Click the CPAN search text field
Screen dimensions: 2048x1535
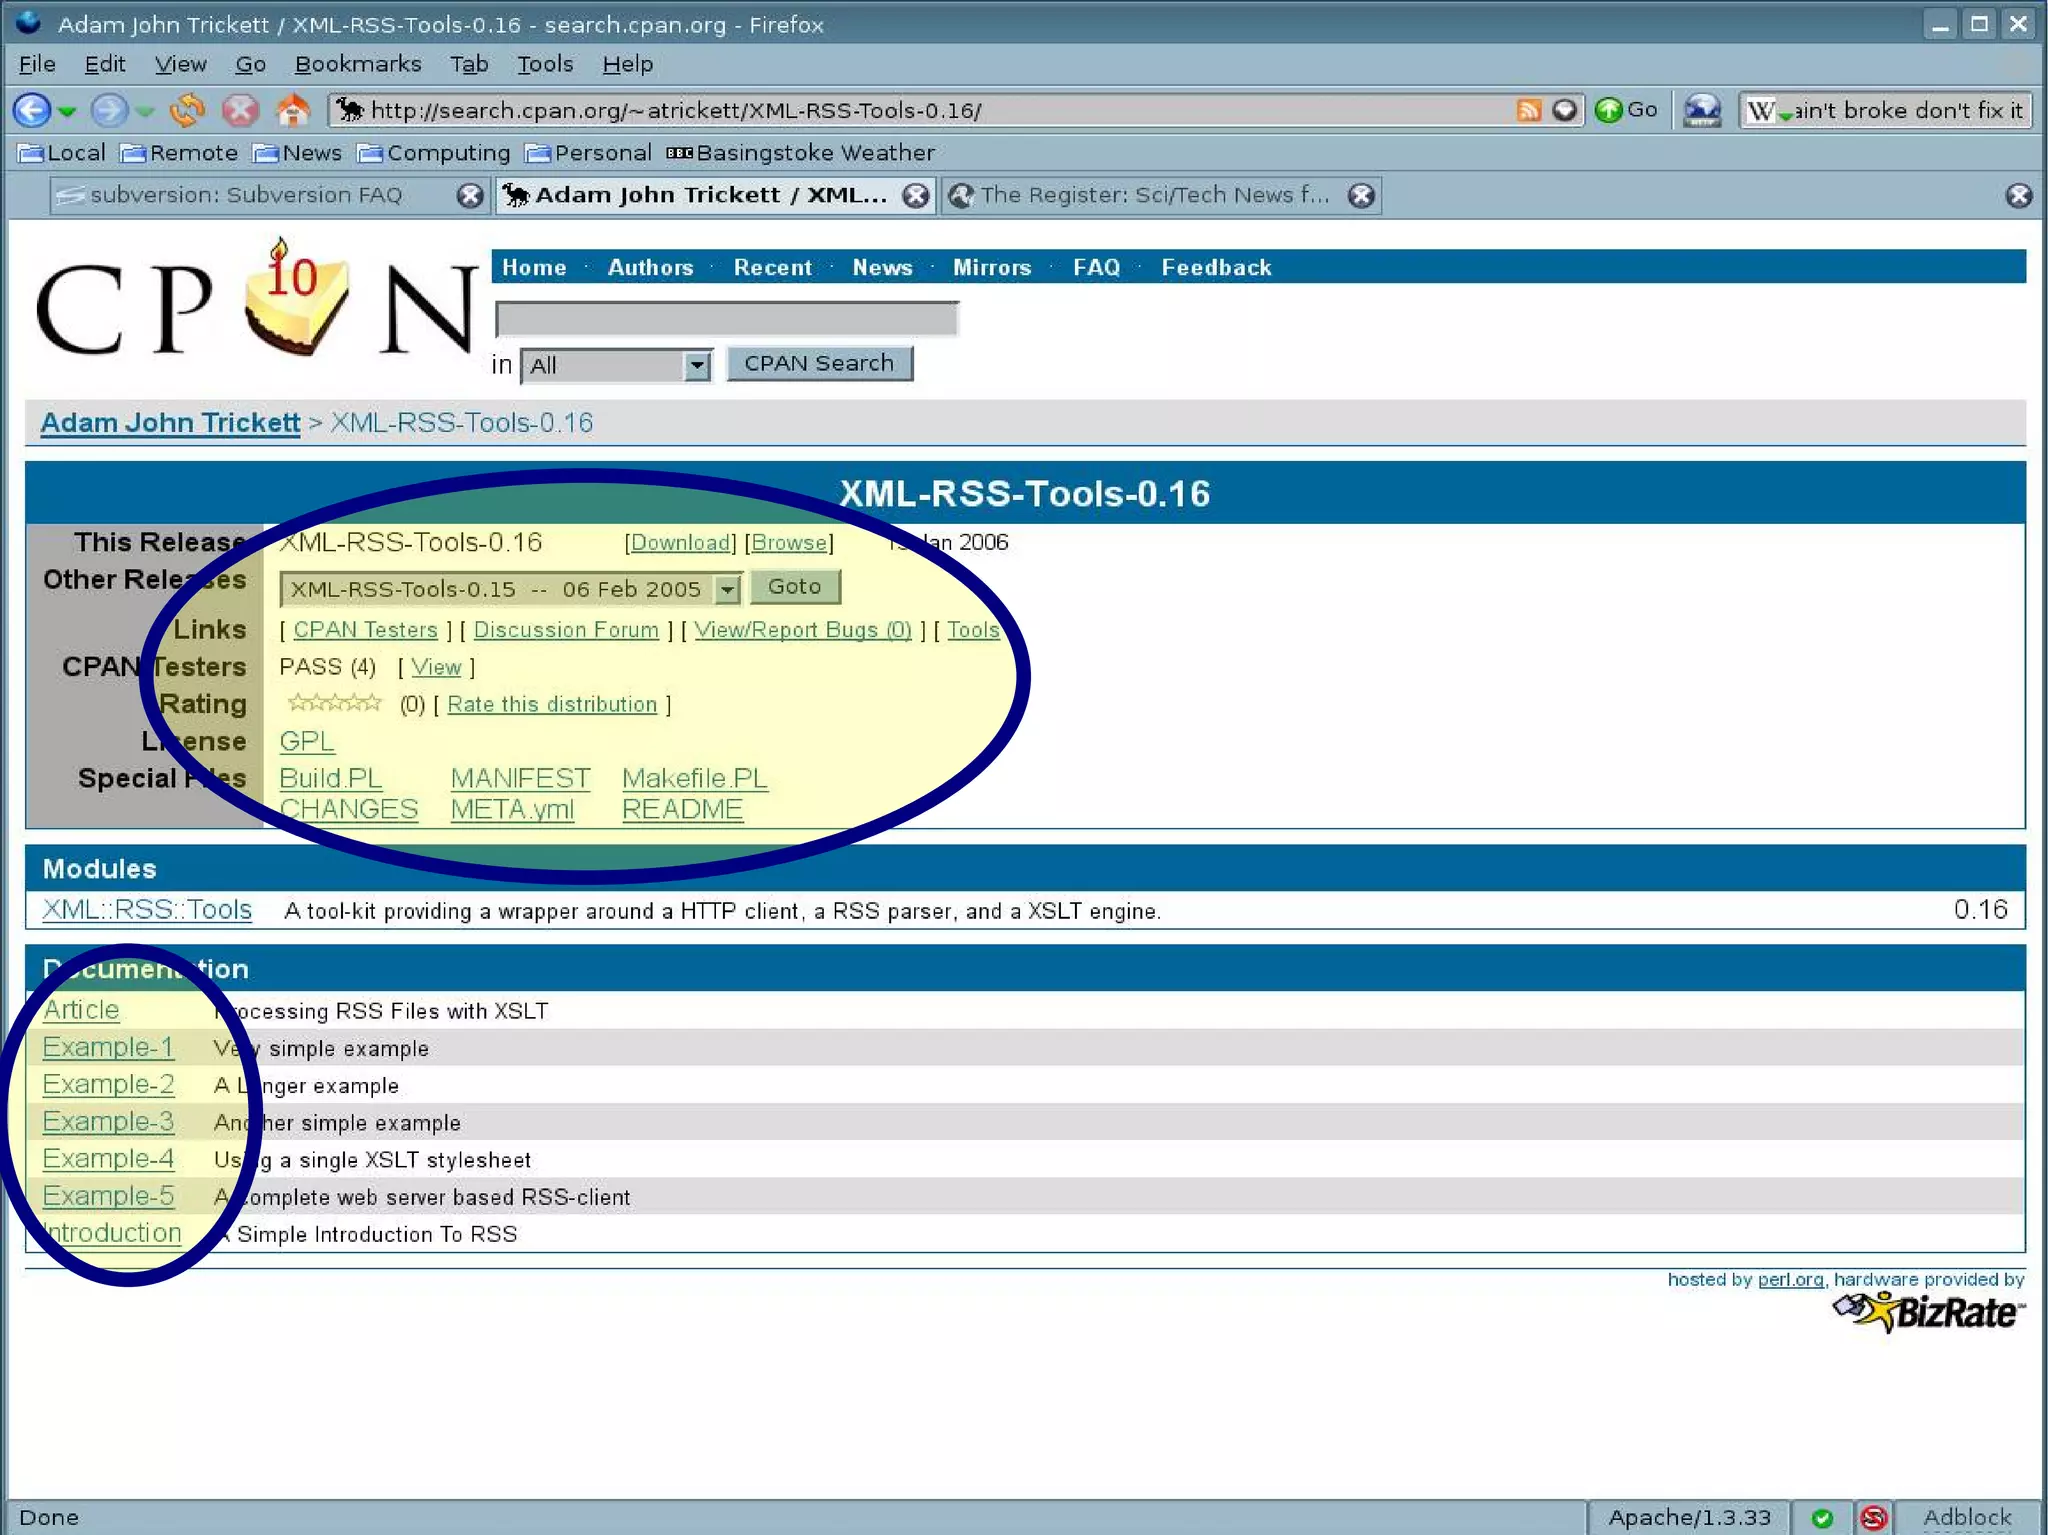(x=727, y=319)
